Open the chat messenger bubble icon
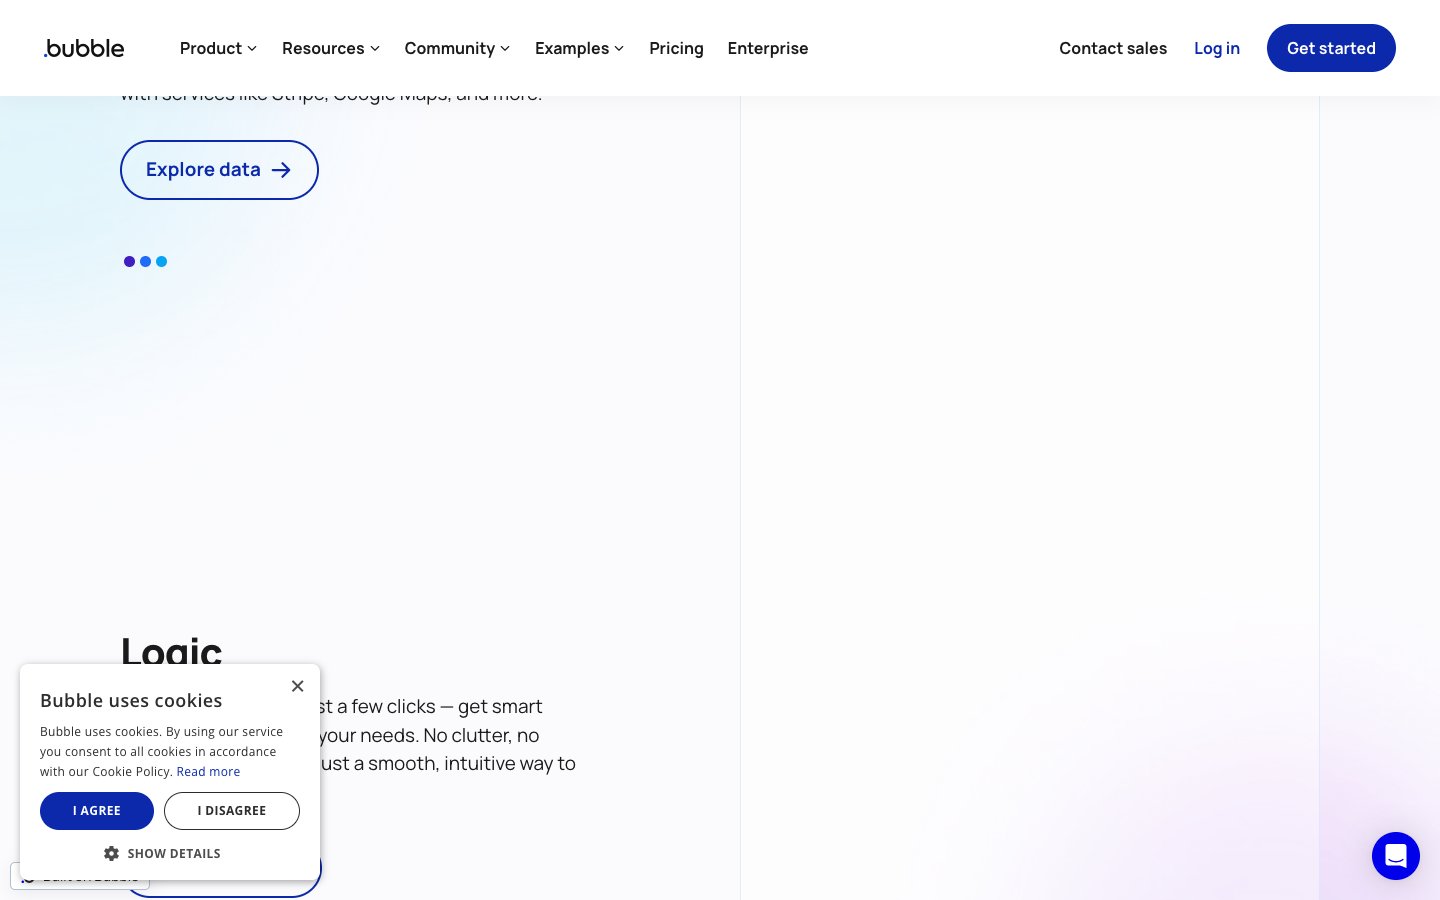The width and height of the screenshot is (1440, 900). point(1395,856)
